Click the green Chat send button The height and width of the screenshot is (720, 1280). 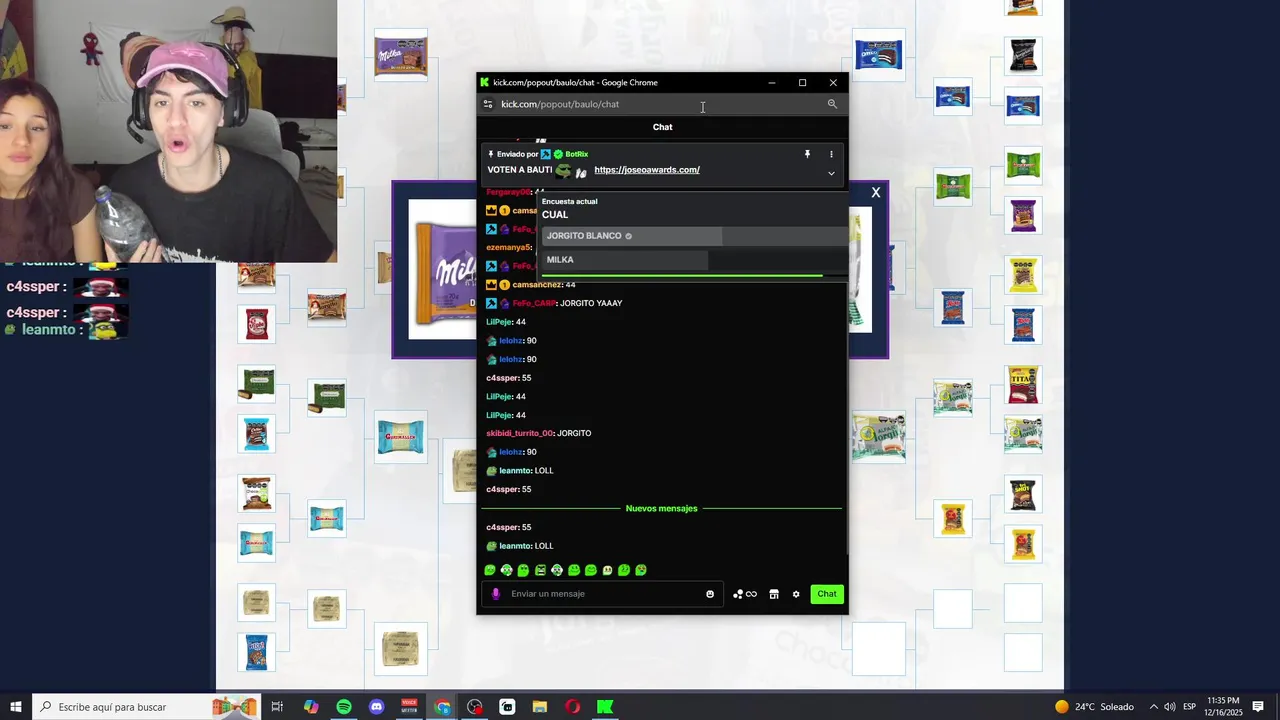(x=827, y=594)
